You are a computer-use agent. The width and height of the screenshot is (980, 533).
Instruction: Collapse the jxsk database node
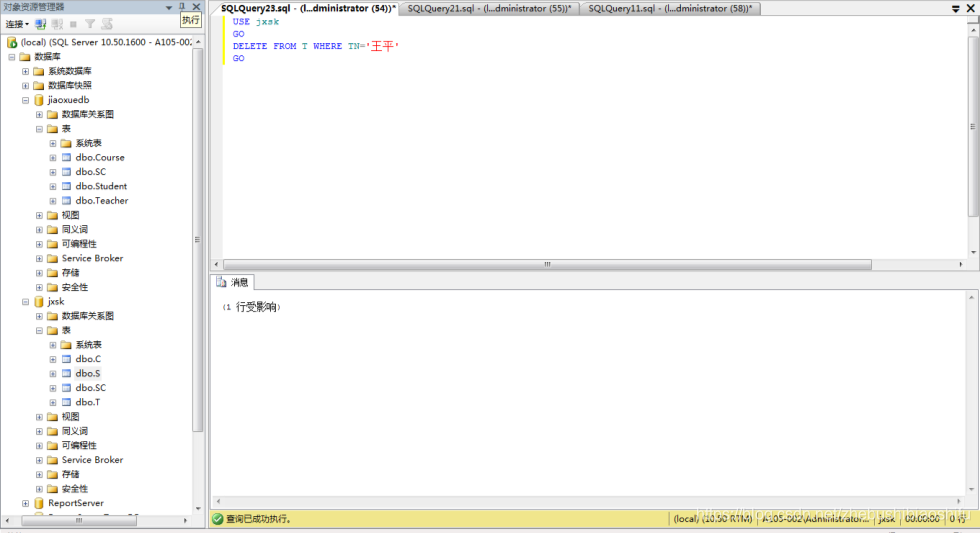coord(26,302)
